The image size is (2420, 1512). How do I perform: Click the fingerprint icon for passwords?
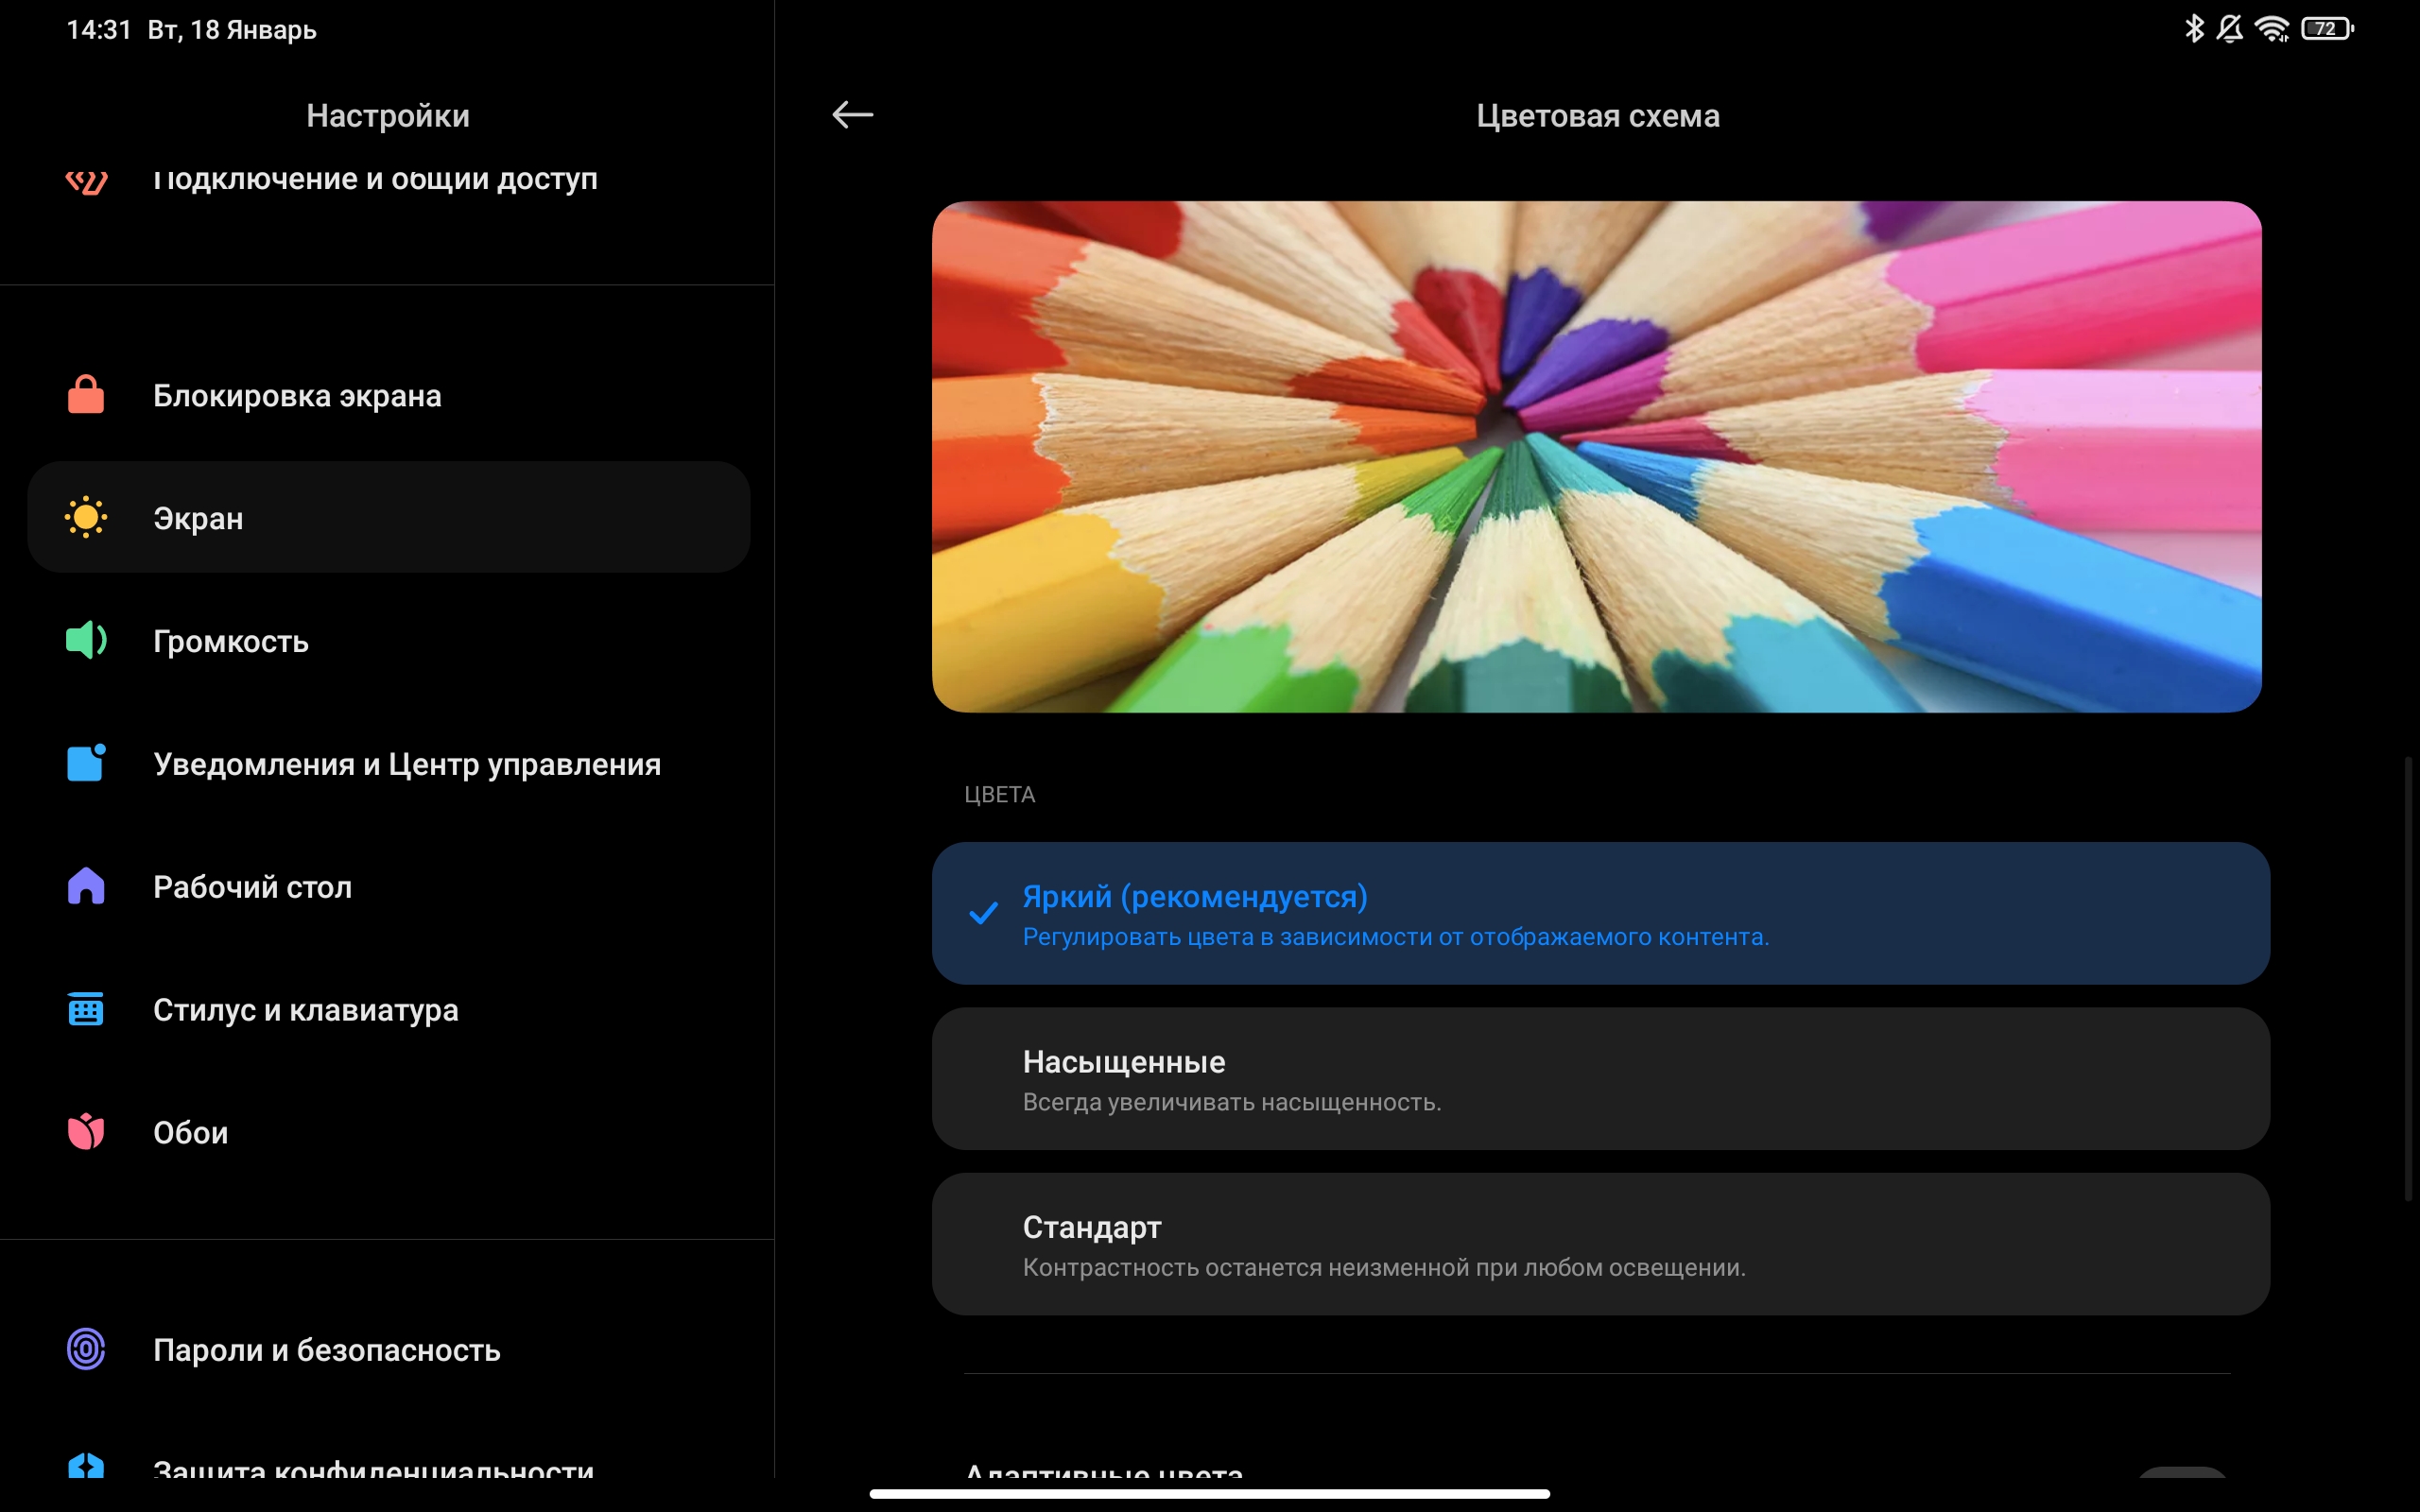coord(86,1349)
